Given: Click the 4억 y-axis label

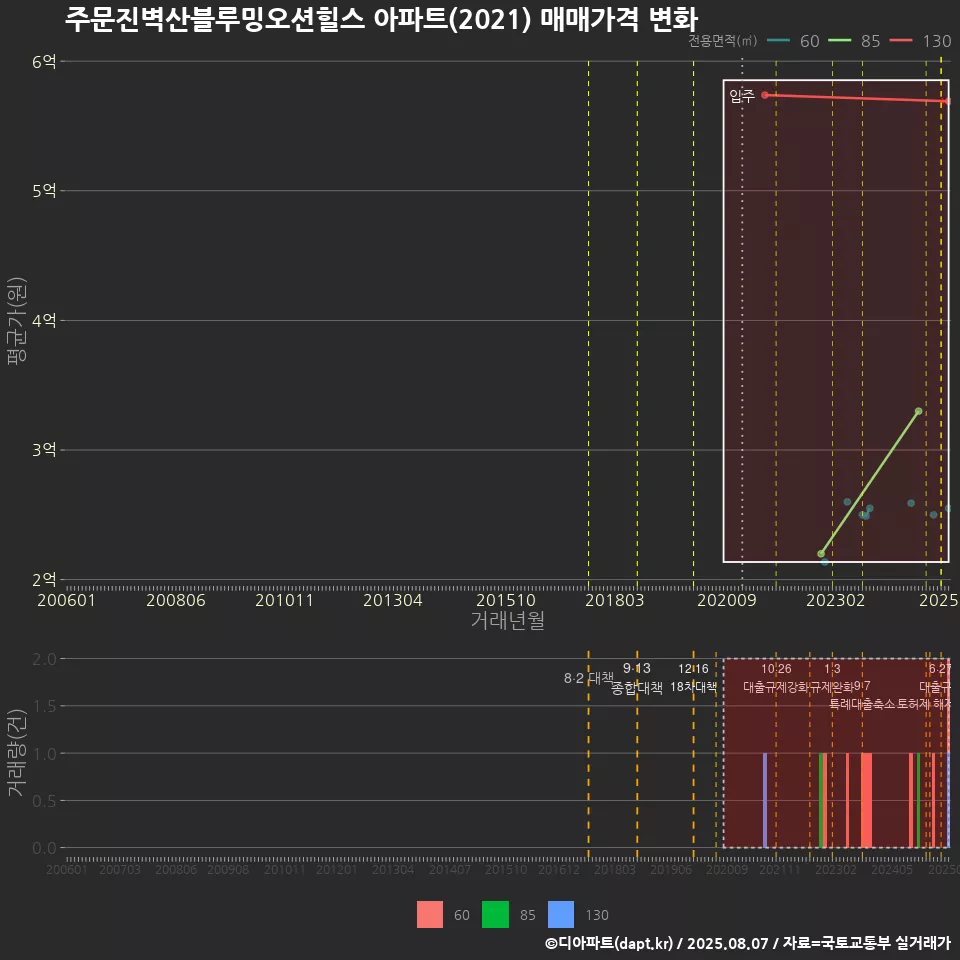Looking at the screenshot, I should 44,321.
